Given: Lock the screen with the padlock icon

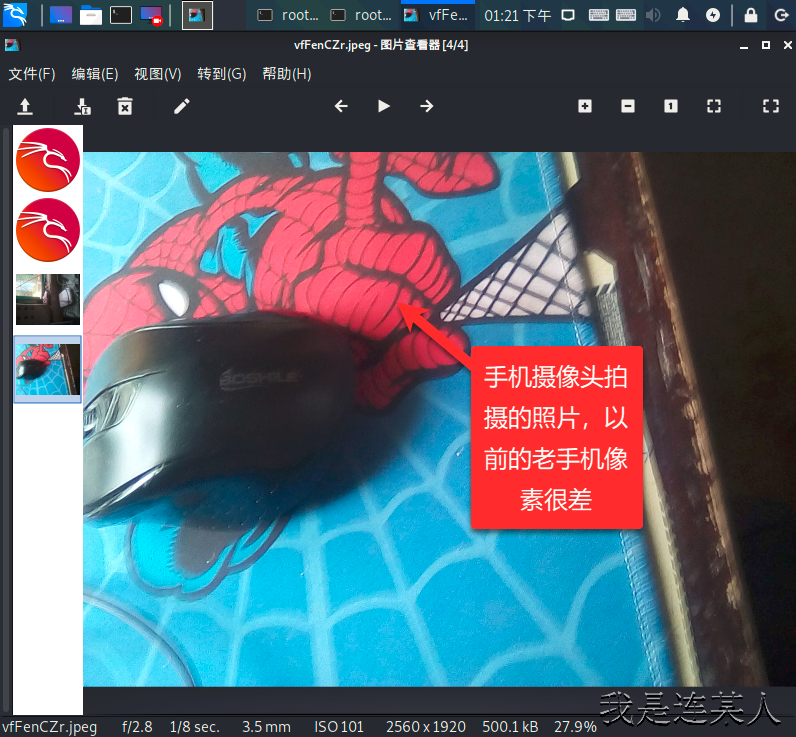Looking at the screenshot, I should click(x=751, y=15).
